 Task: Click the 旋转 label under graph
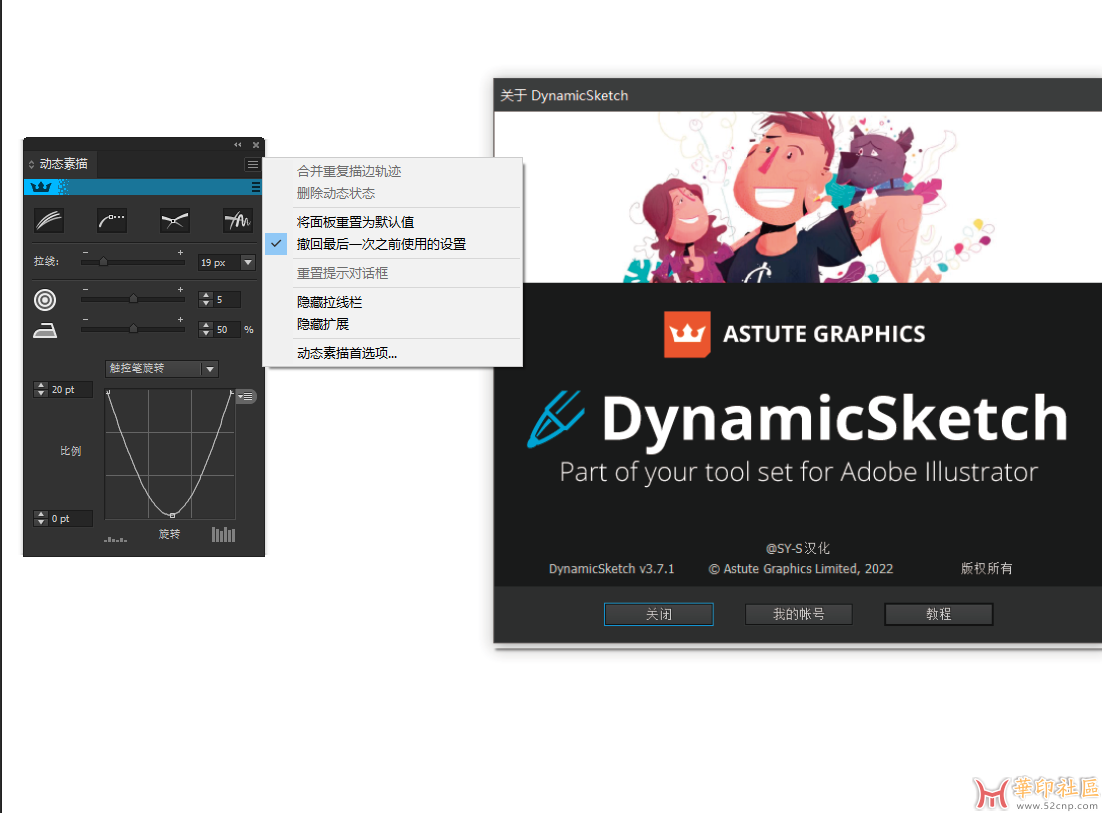(169, 534)
